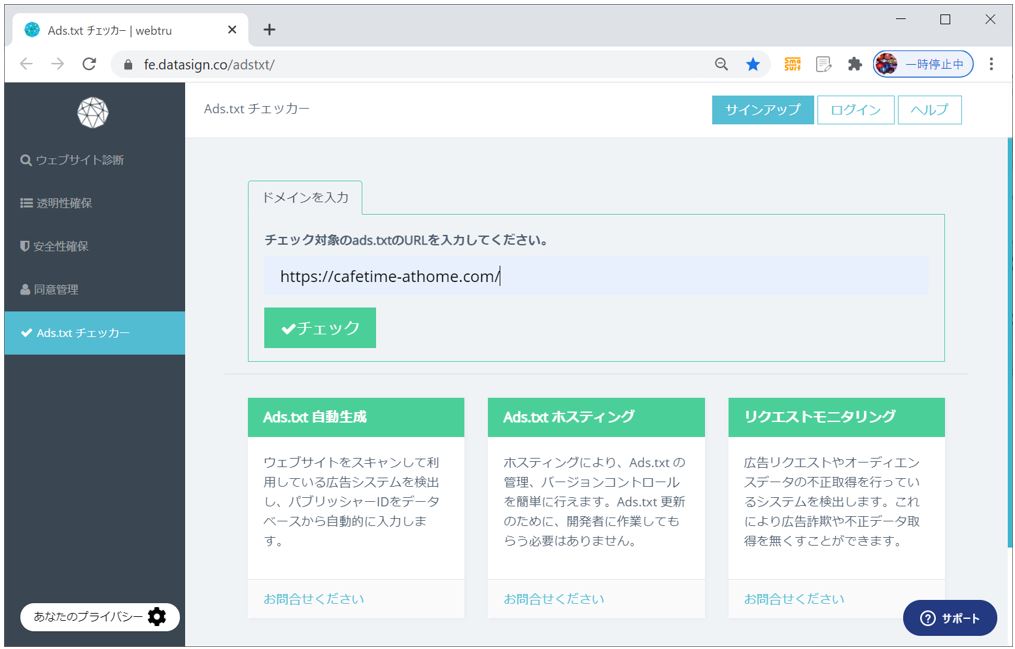Click the webtru logo in sidebar

(93, 112)
